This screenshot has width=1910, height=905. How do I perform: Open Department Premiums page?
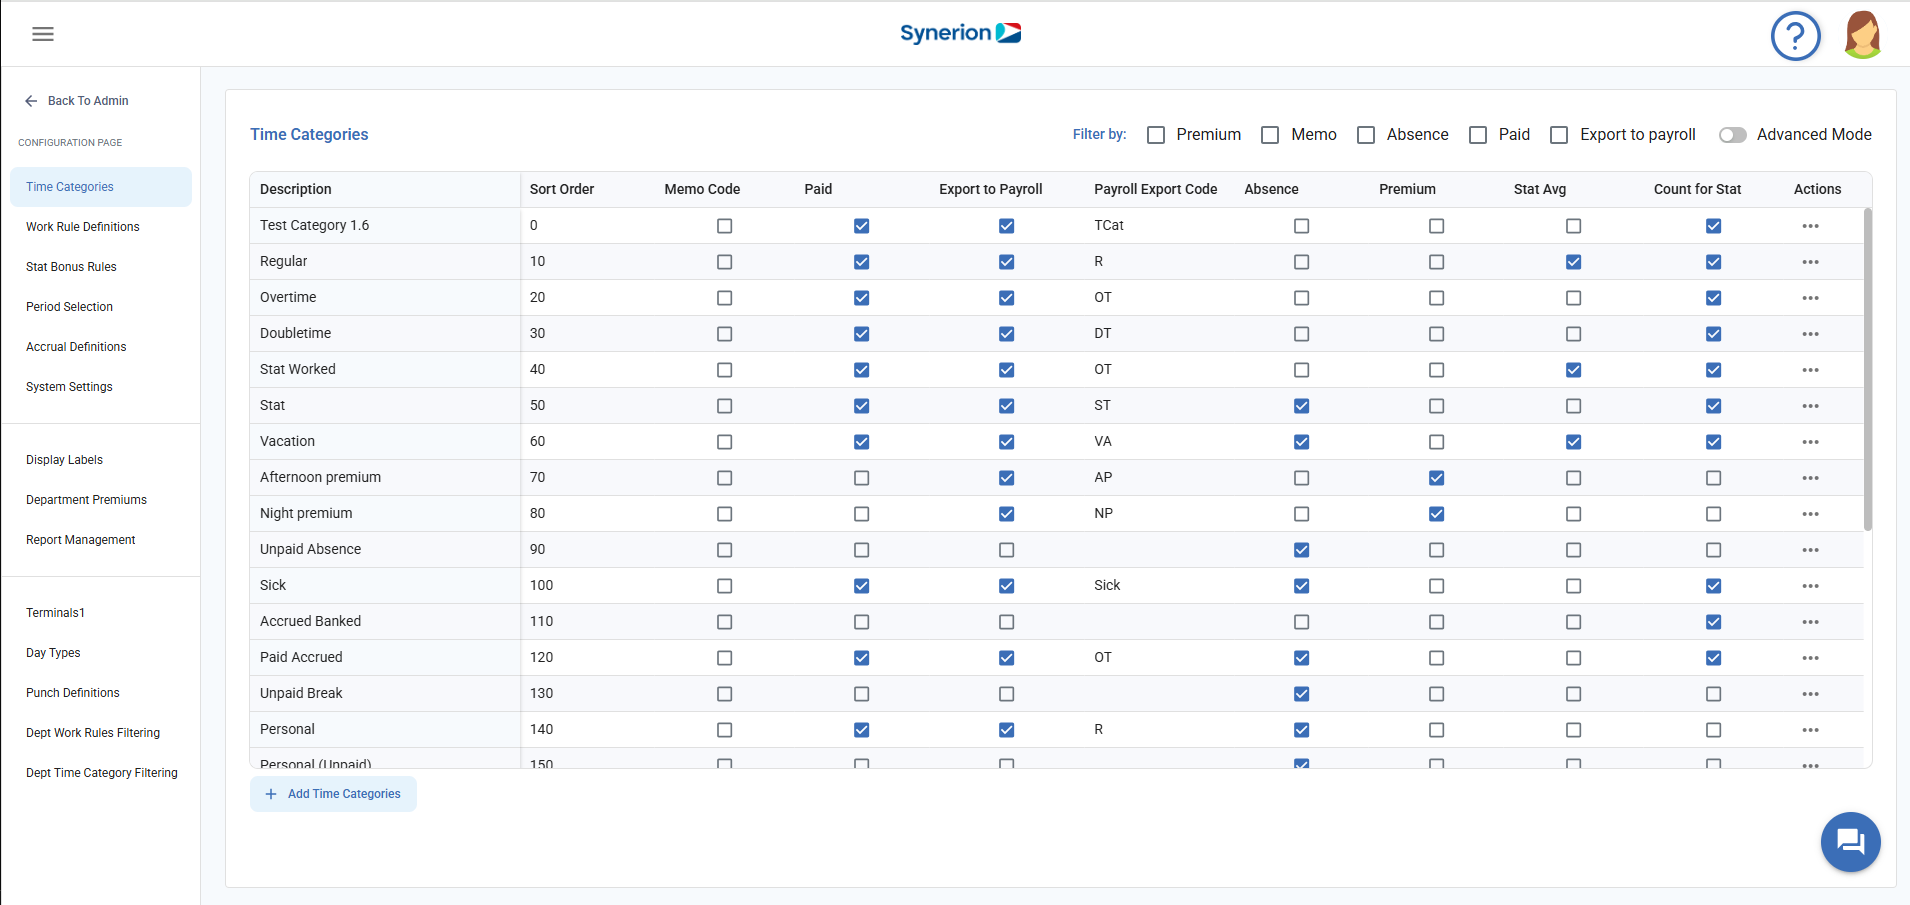tap(86, 500)
